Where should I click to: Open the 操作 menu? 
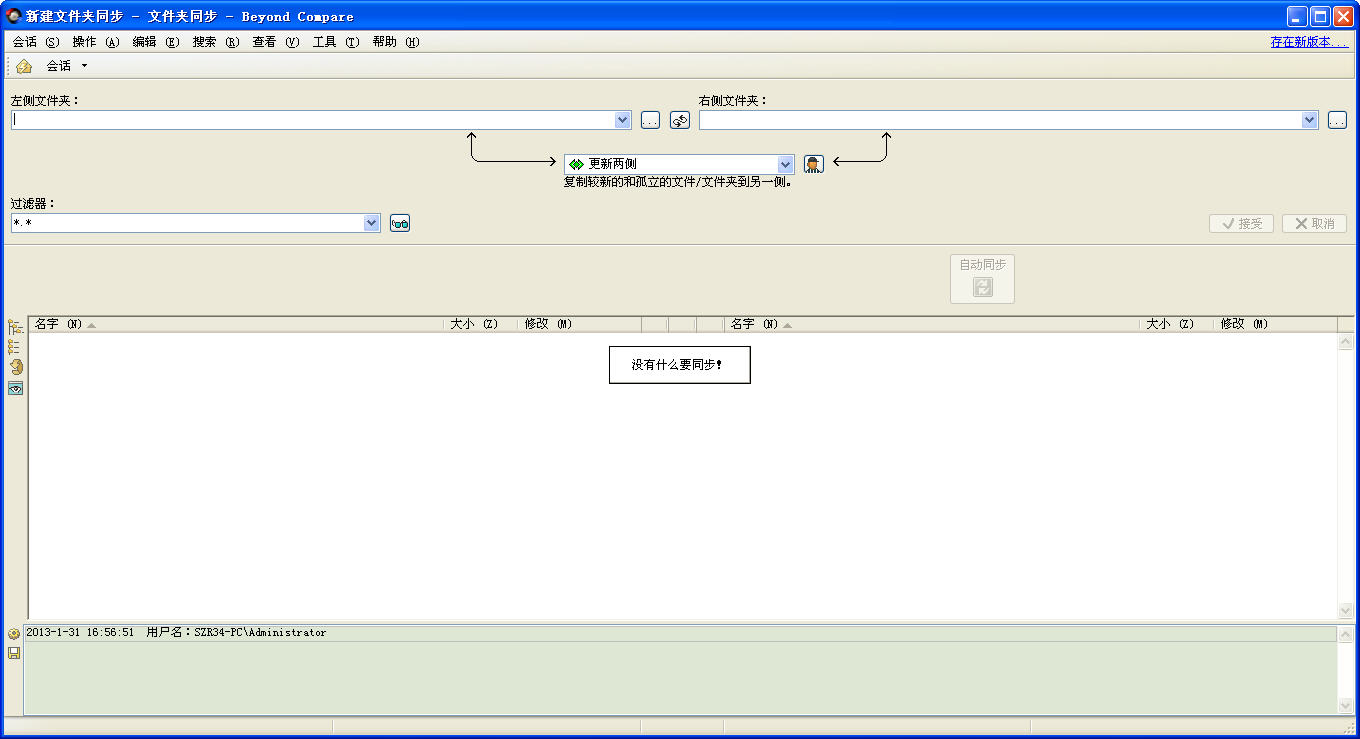(95, 42)
